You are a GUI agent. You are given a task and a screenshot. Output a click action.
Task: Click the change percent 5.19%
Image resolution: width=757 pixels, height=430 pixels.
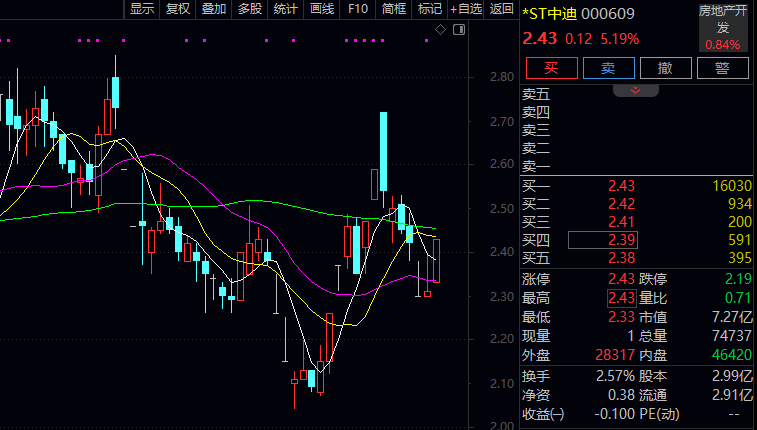pos(619,39)
